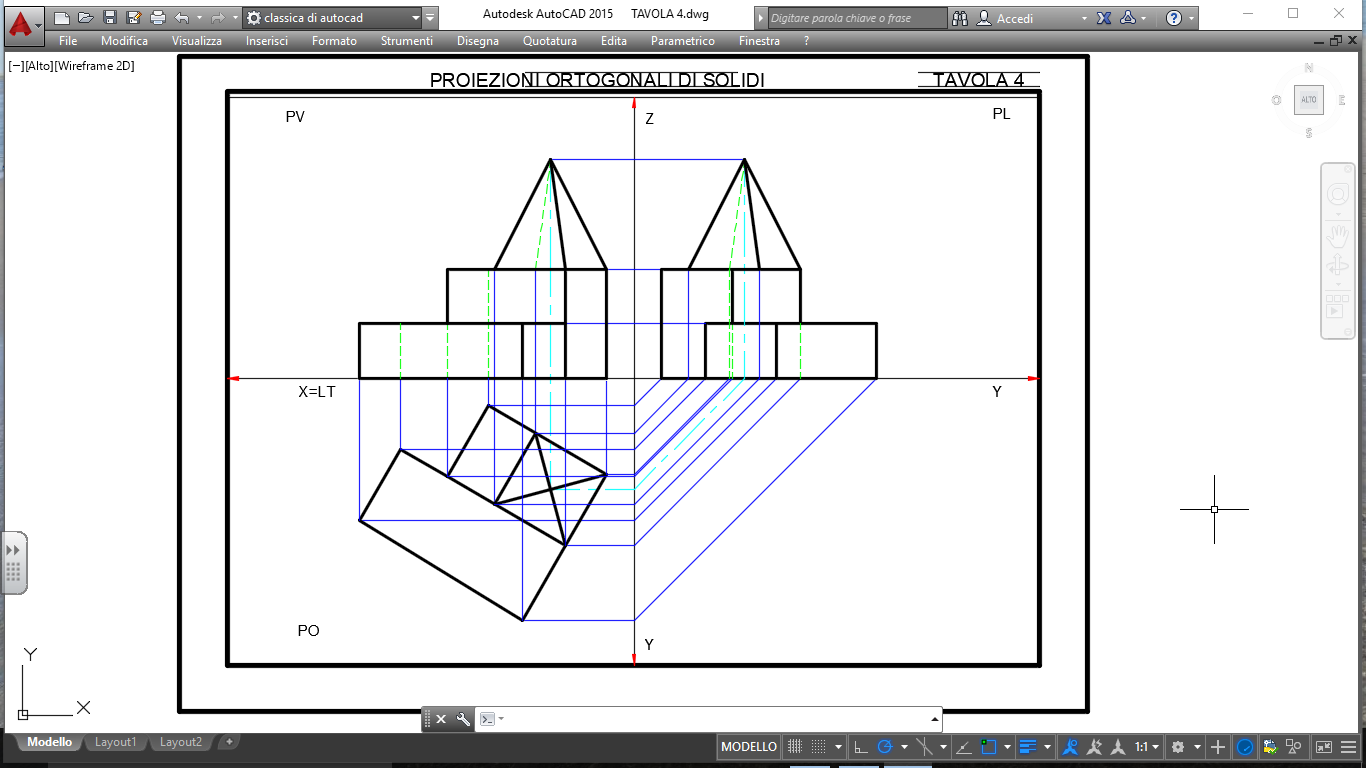Open the navigation bar SteeringWheel tool
The height and width of the screenshot is (768, 1366).
[x=1337, y=194]
